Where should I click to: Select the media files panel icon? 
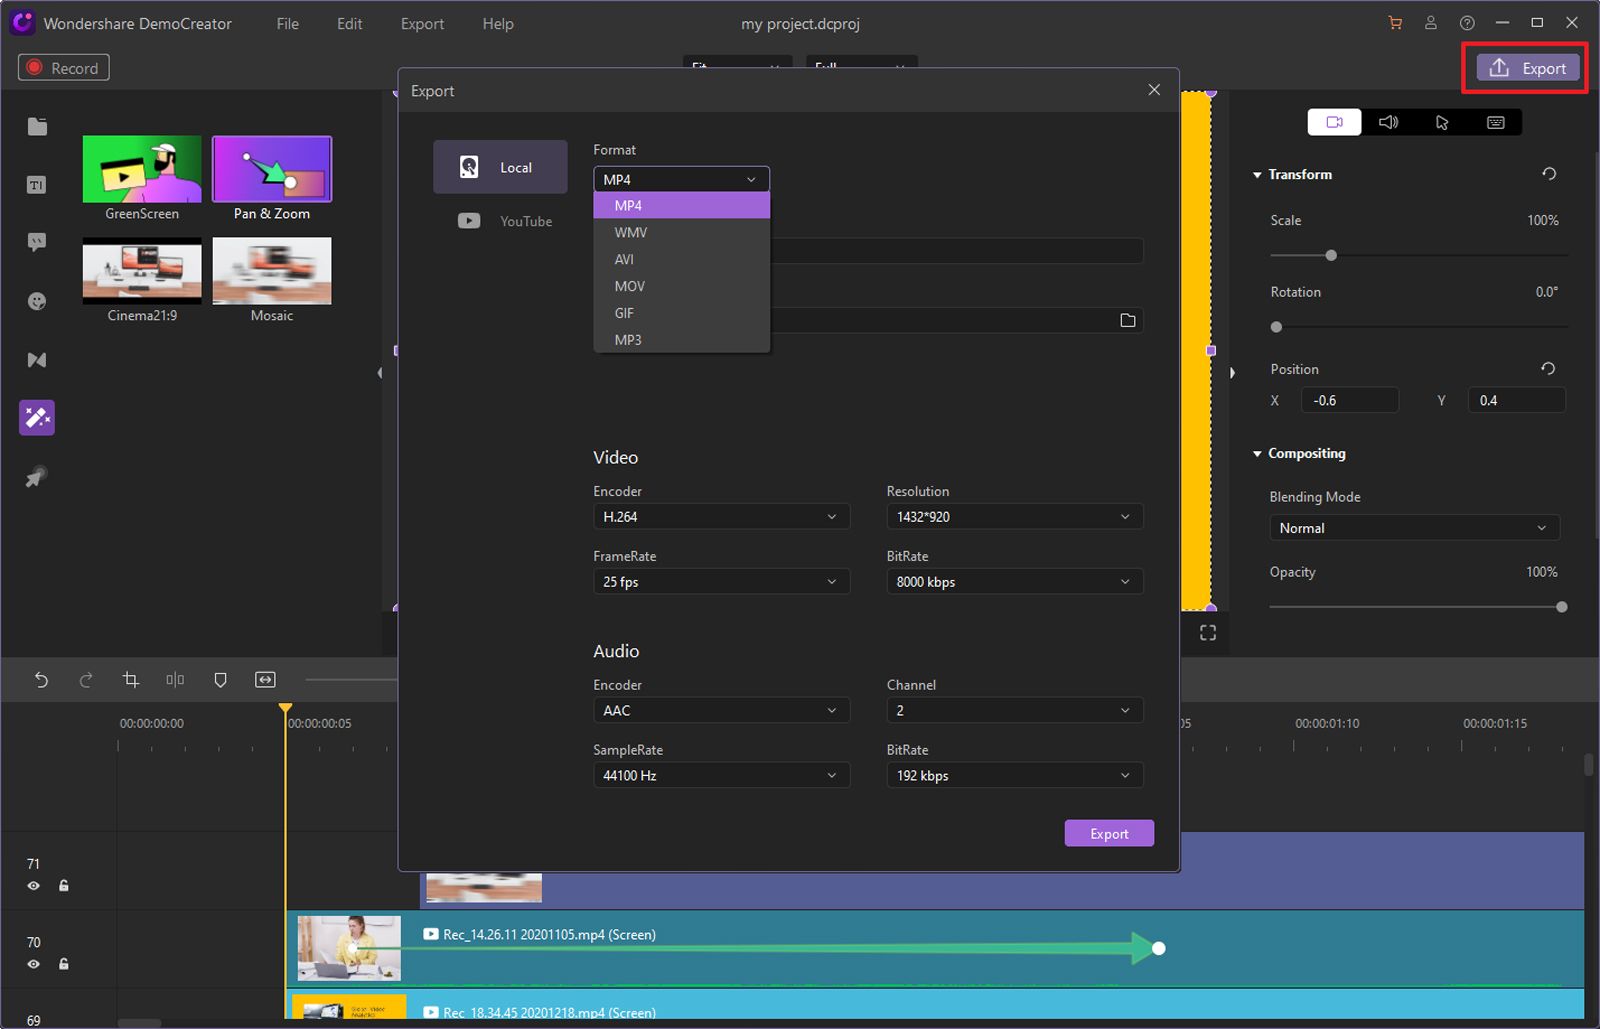36,126
